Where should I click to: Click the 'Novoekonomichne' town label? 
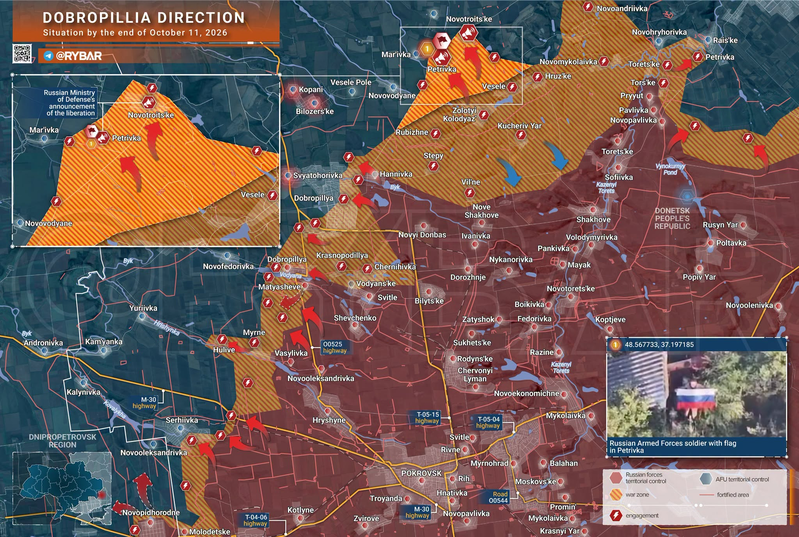[526, 394]
